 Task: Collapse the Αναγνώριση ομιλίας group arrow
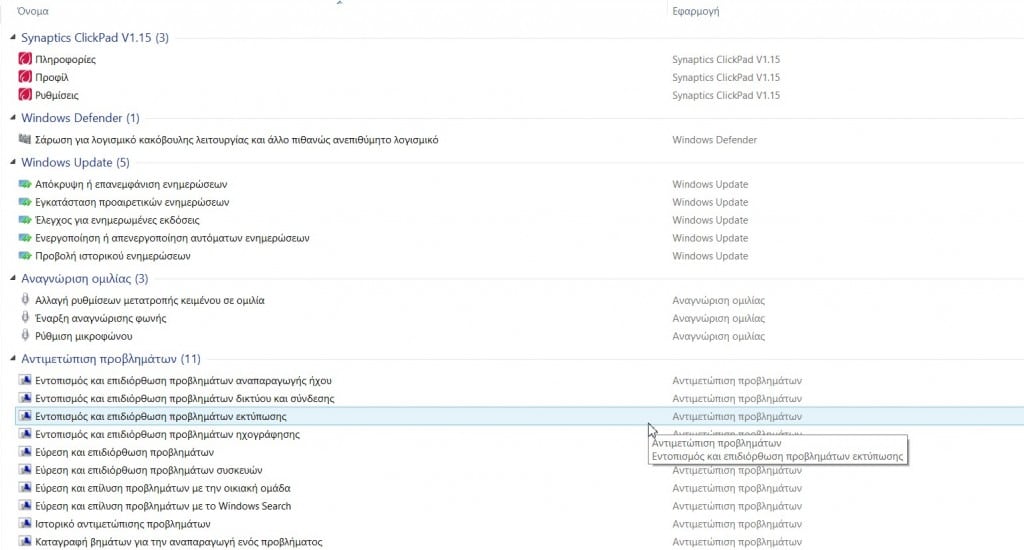coord(12,278)
